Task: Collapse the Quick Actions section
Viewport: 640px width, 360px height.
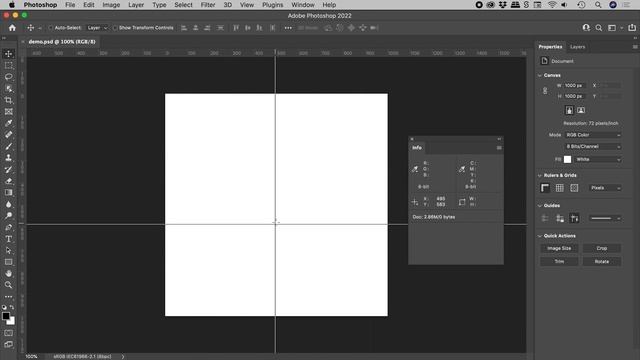Action: [540, 236]
